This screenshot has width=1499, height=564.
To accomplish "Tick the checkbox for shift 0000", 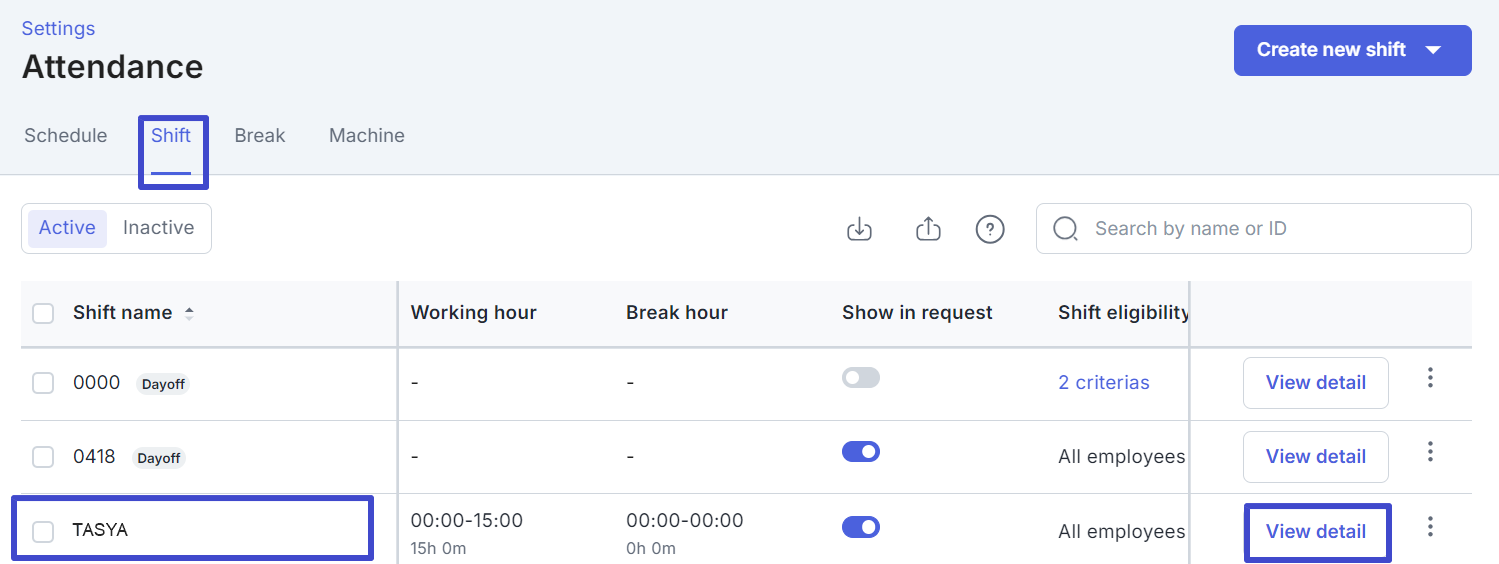I will [x=43, y=383].
